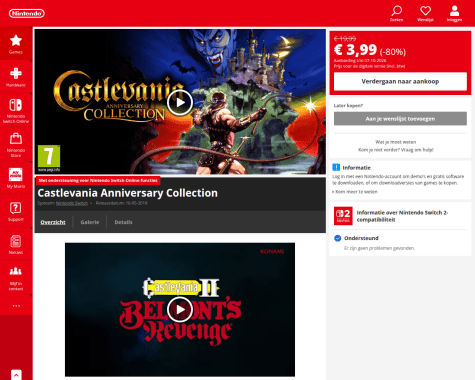This screenshot has height=380, width=475.
Task: Open Wat je moet weten link
Action: tap(396, 142)
